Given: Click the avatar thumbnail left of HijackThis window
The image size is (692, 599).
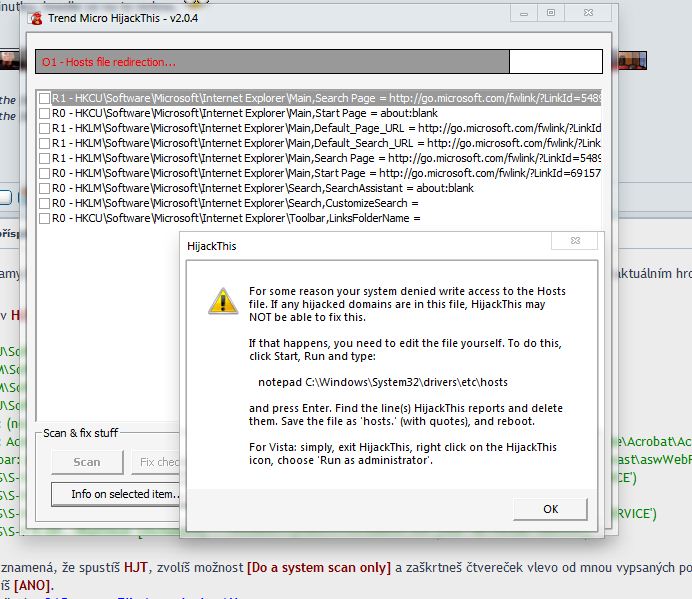Looking at the screenshot, I should 10,60.
